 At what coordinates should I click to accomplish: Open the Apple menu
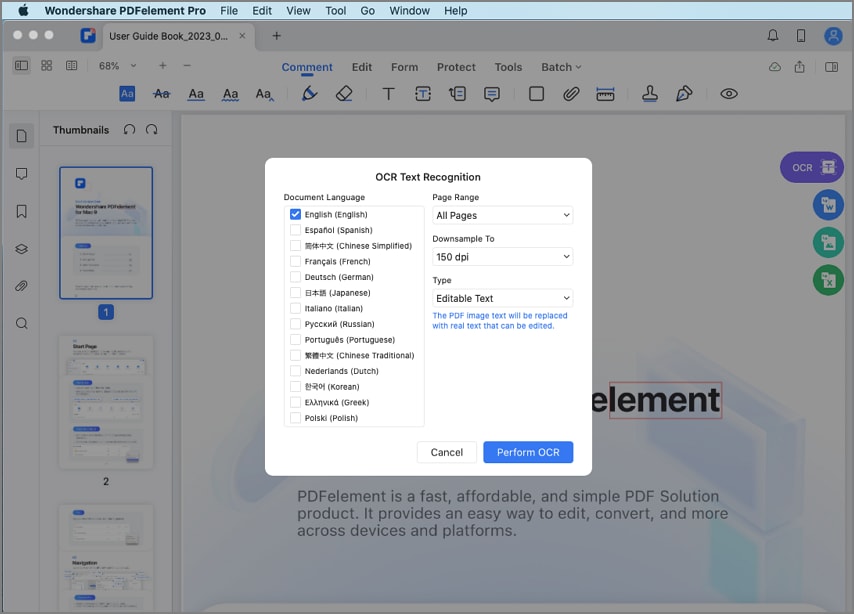point(23,10)
